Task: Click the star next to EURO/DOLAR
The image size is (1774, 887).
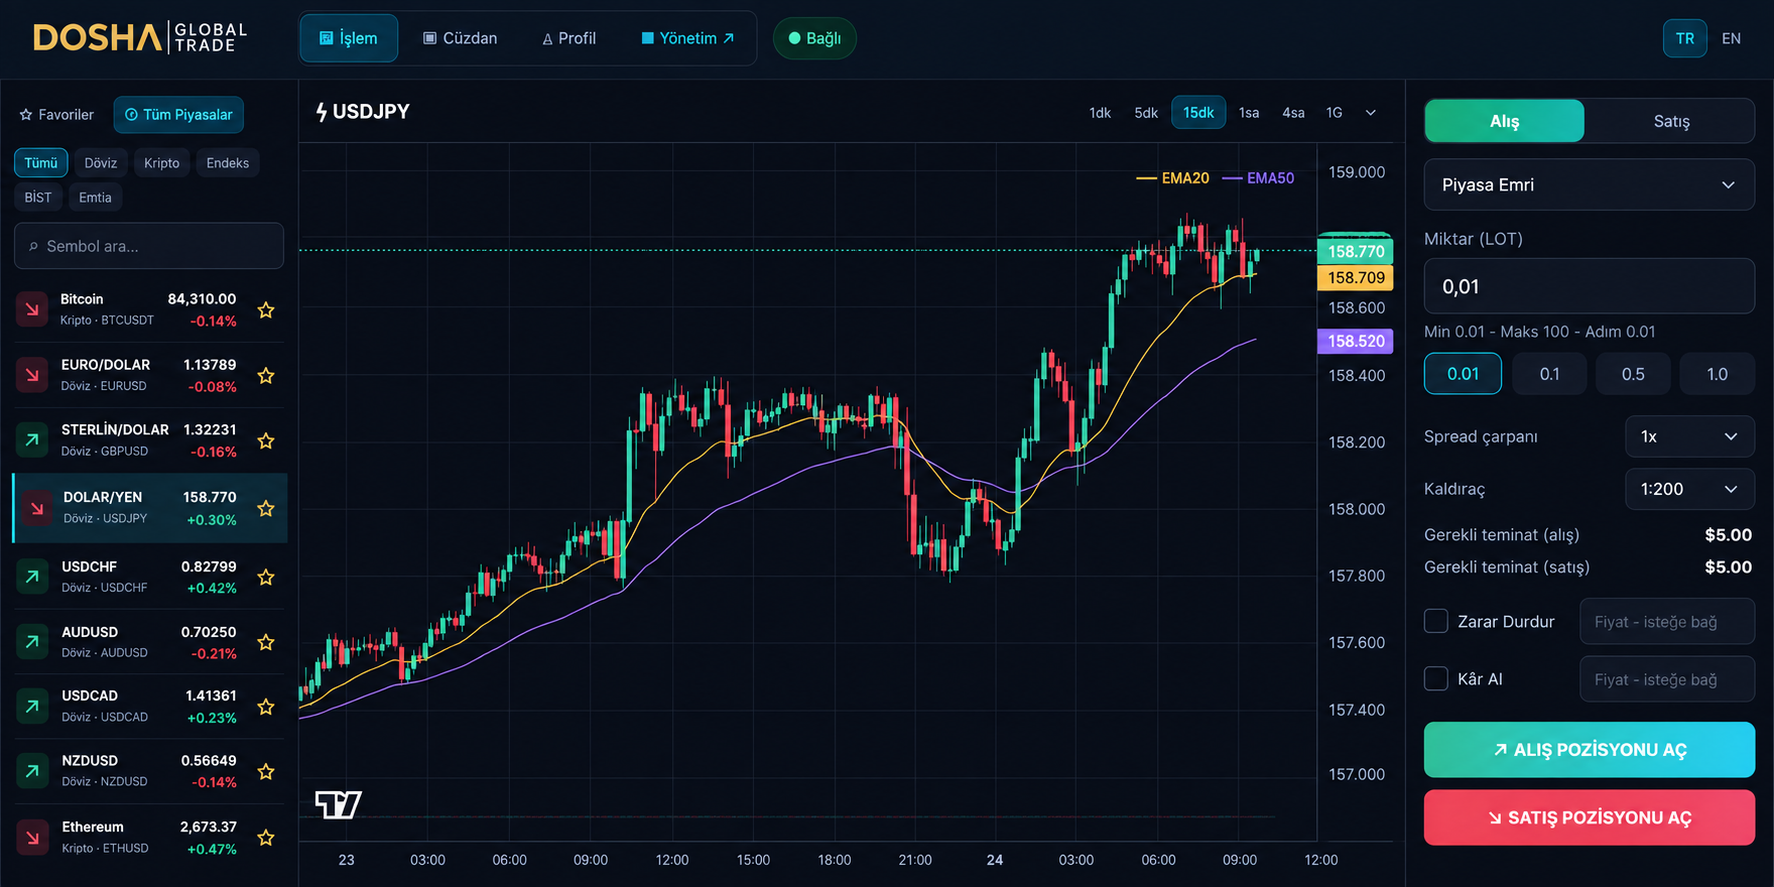Action: pos(266,376)
